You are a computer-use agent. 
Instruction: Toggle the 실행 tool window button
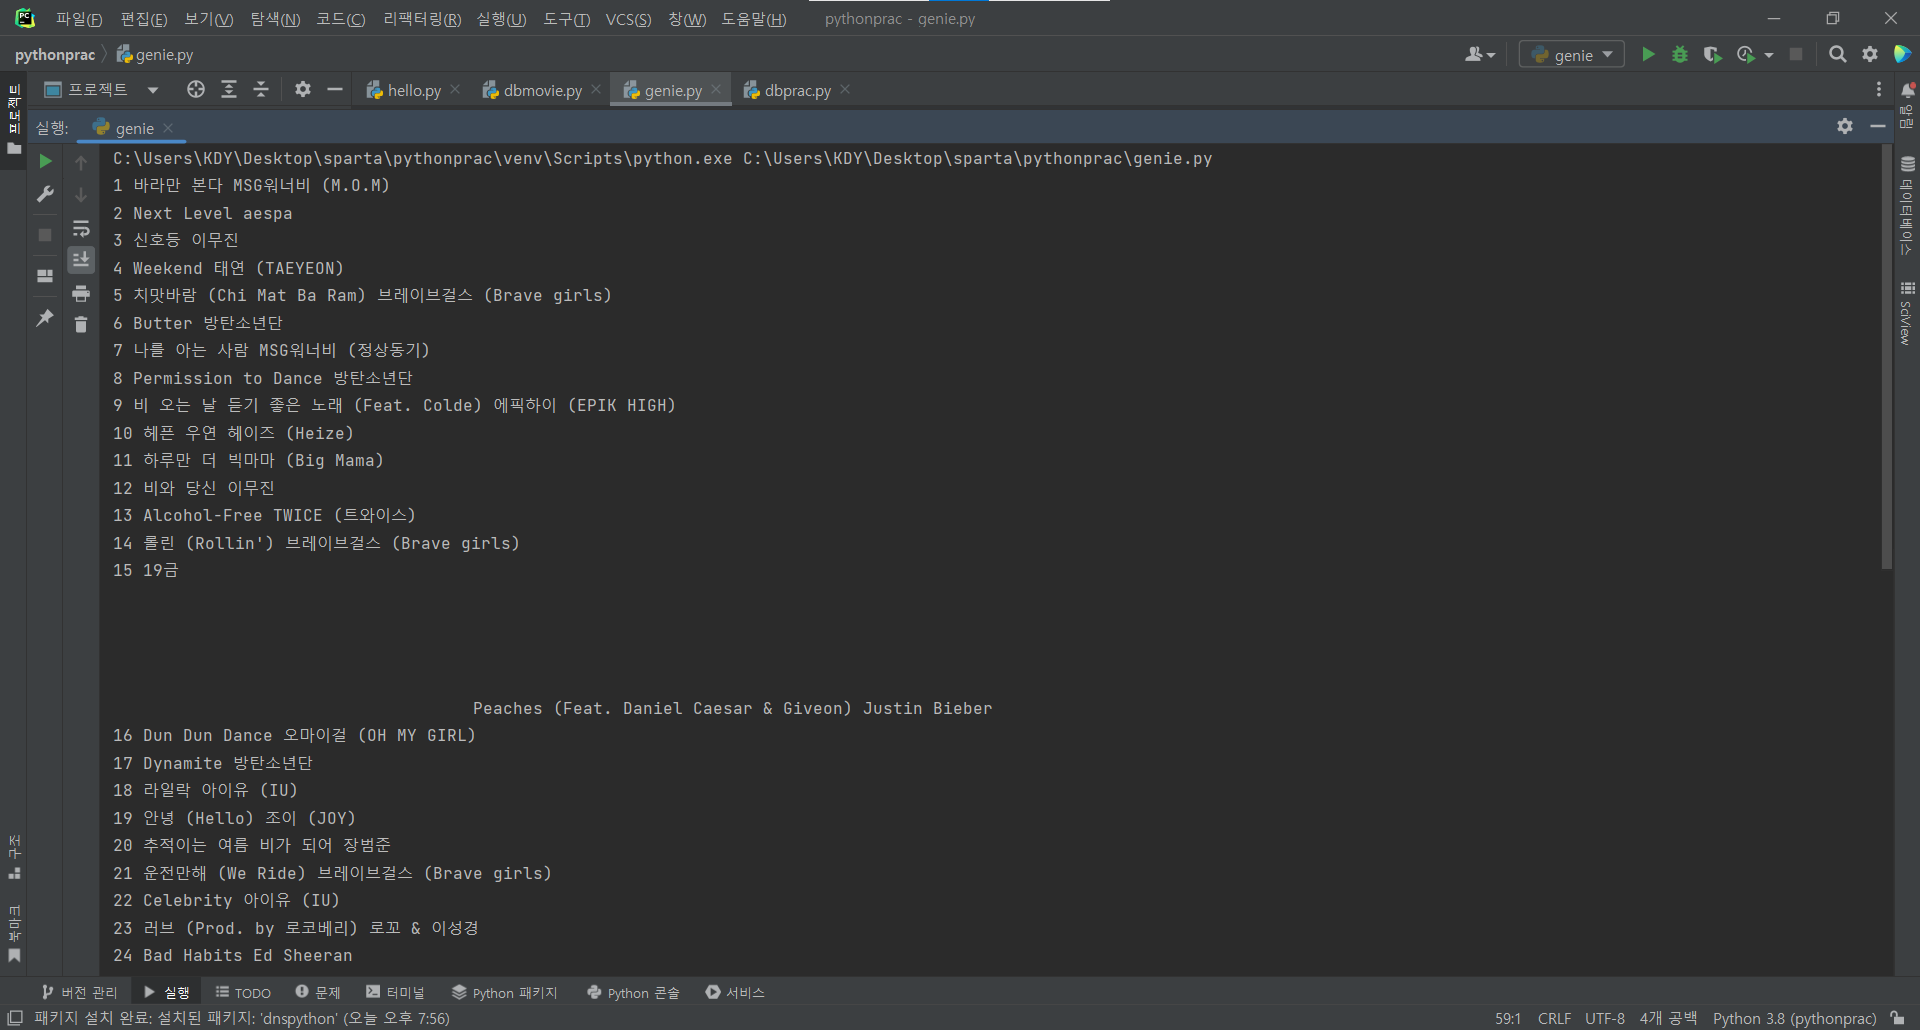click(166, 992)
